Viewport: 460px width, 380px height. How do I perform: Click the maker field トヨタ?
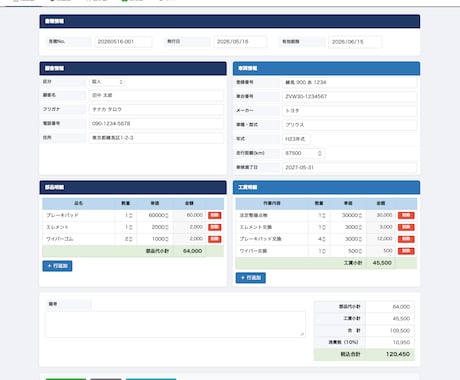point(349,111)
